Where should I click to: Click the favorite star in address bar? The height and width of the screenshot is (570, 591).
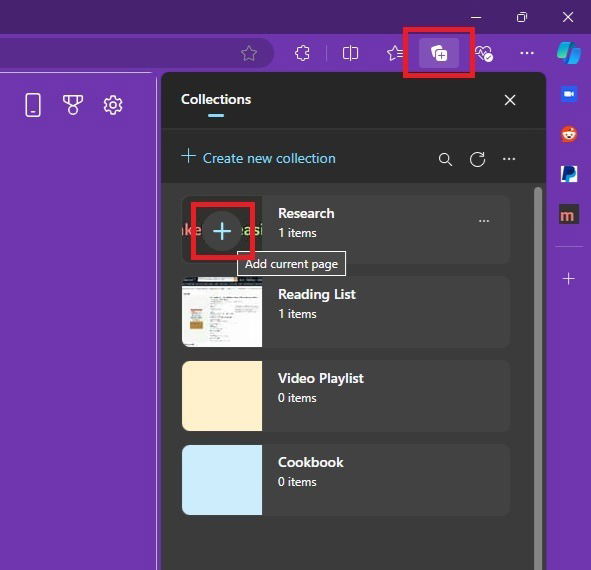pyautogui.click(x=249, y=53)
